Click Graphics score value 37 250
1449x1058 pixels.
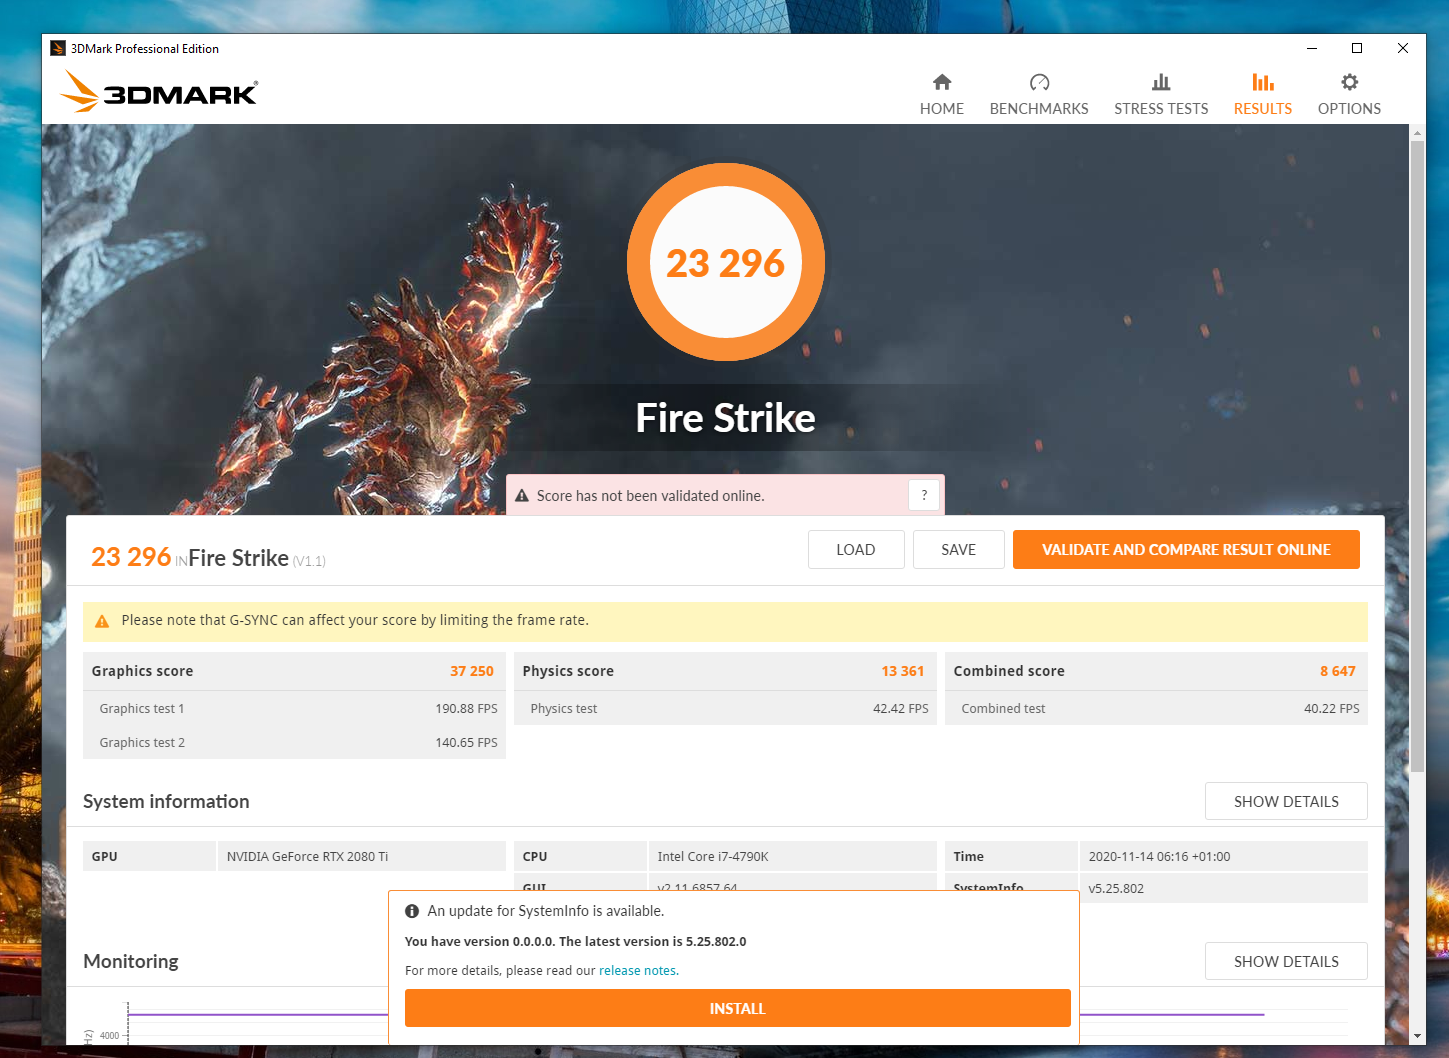(x=472, y=671)
